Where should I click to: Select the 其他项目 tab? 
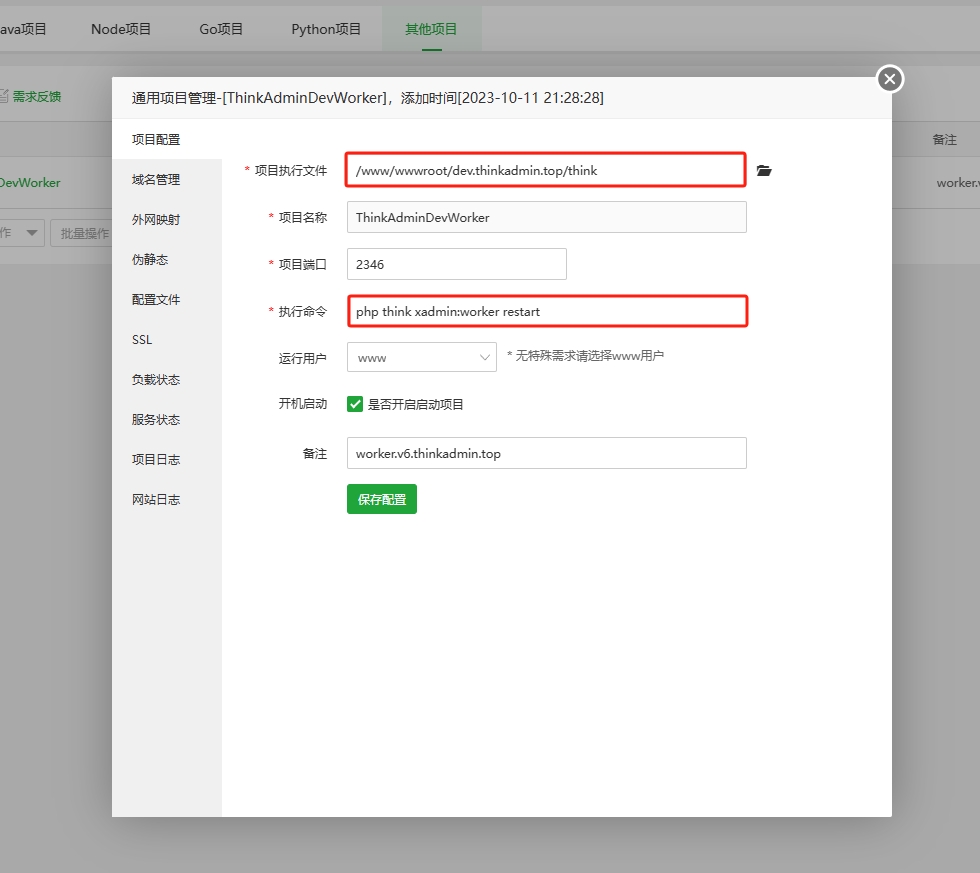[431, 29]
